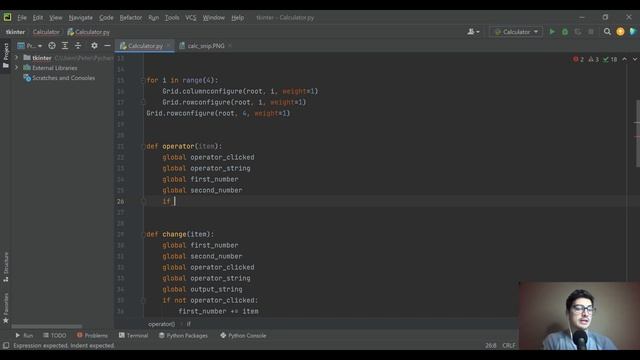The image size is (640, 360).
Task: Close the Calculator.py editor tab
Action: point(169,46)
